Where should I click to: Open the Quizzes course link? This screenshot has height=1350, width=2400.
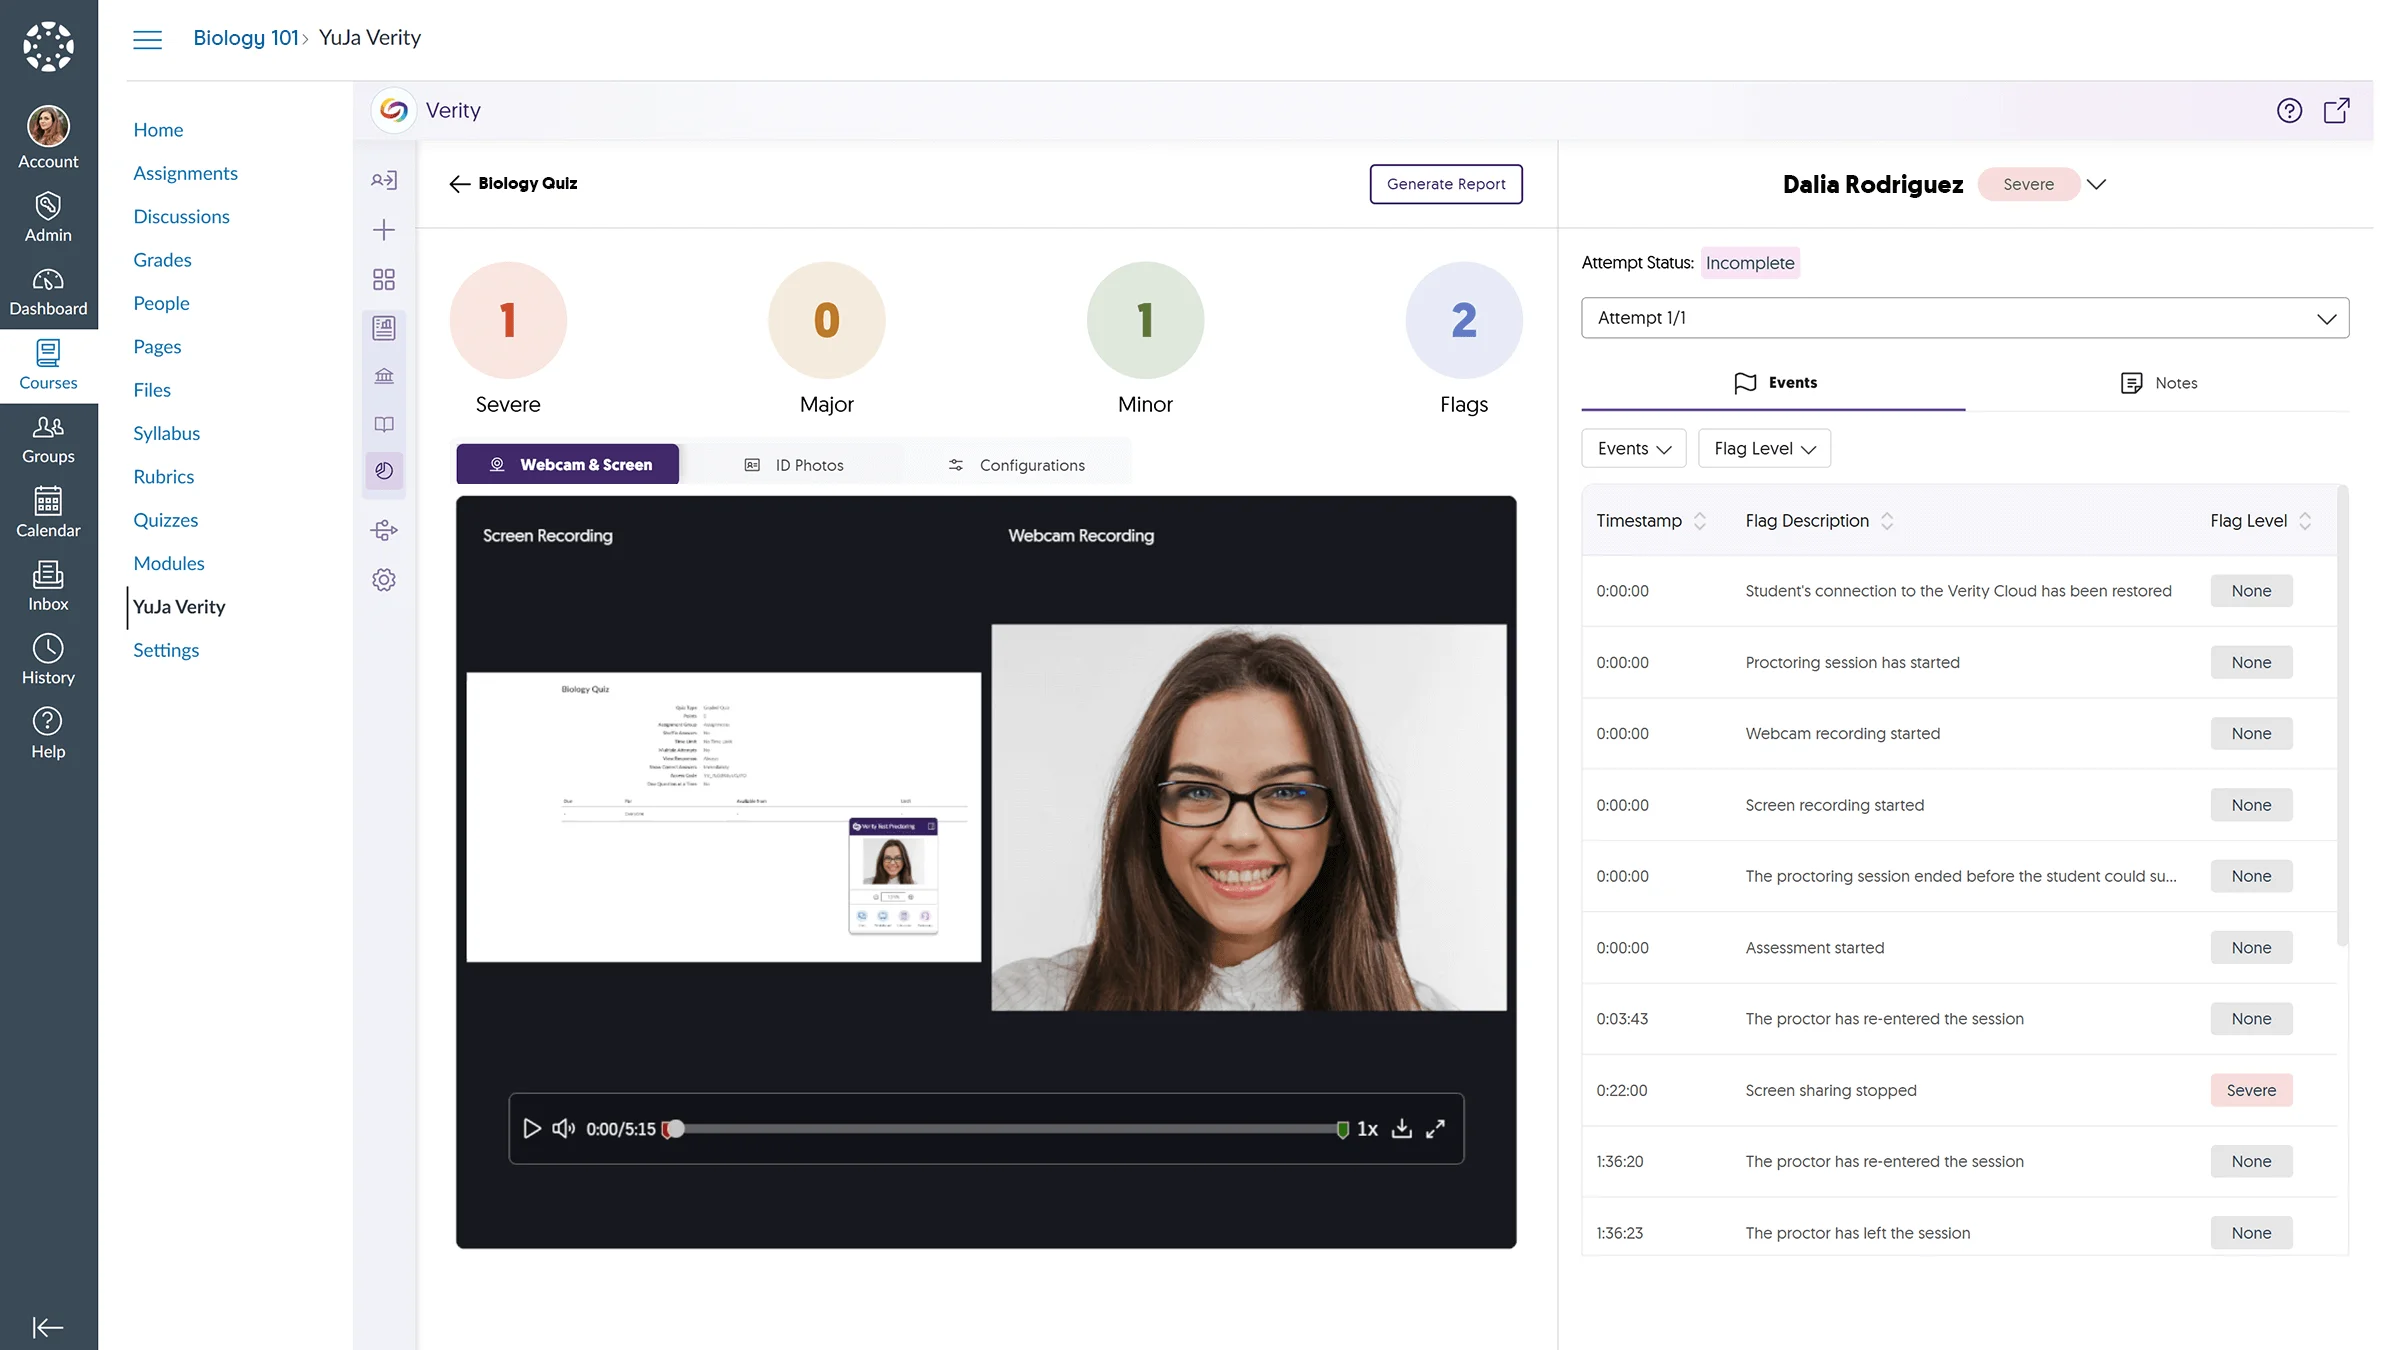165,520
